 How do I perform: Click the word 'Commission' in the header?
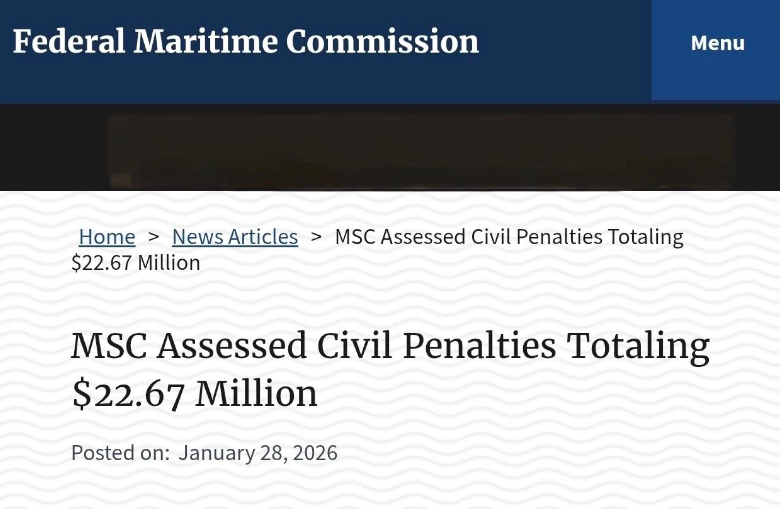[382, 42]
